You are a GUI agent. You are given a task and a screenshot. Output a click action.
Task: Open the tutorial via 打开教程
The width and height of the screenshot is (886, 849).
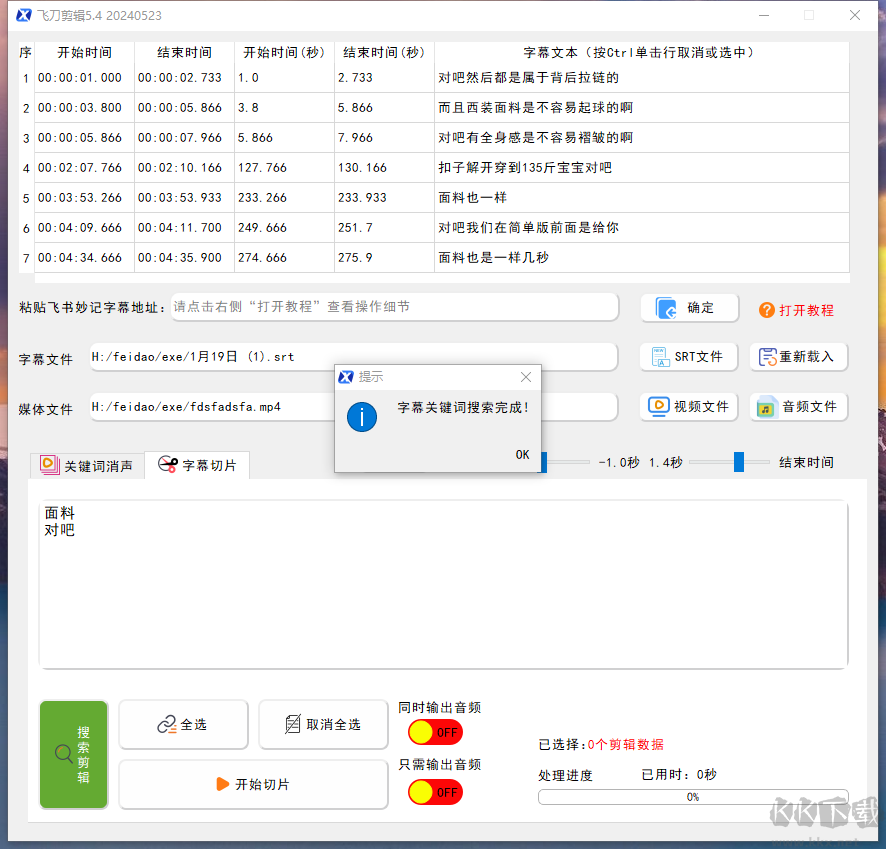pos(796,310)
